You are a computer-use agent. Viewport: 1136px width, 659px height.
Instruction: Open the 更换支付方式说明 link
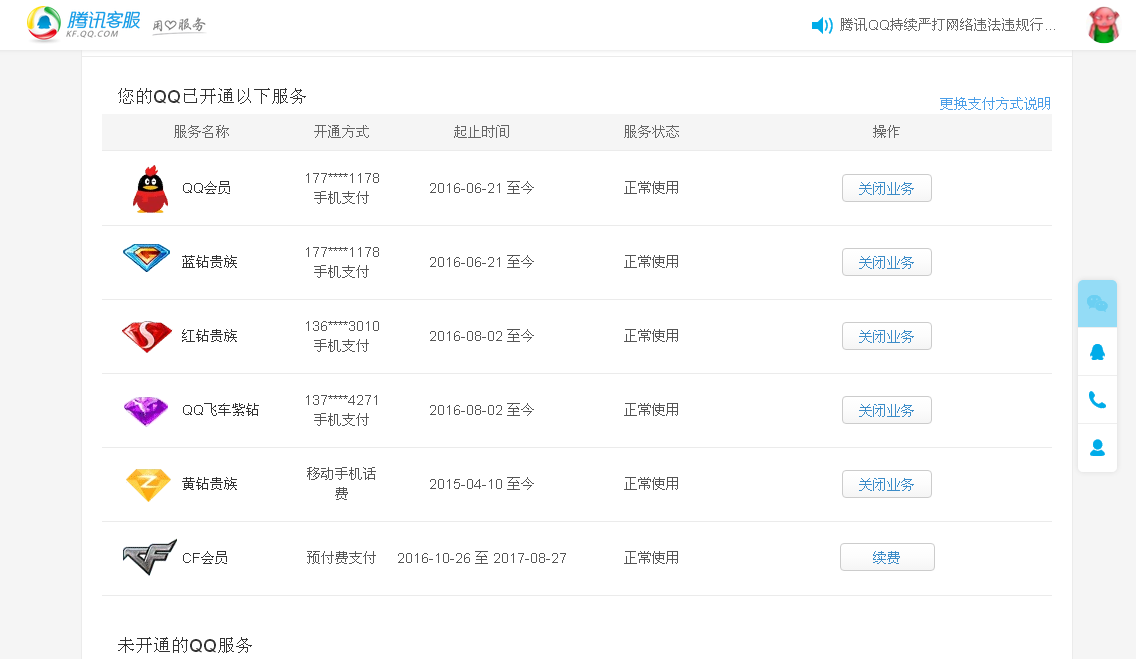(x=995, y=104)
